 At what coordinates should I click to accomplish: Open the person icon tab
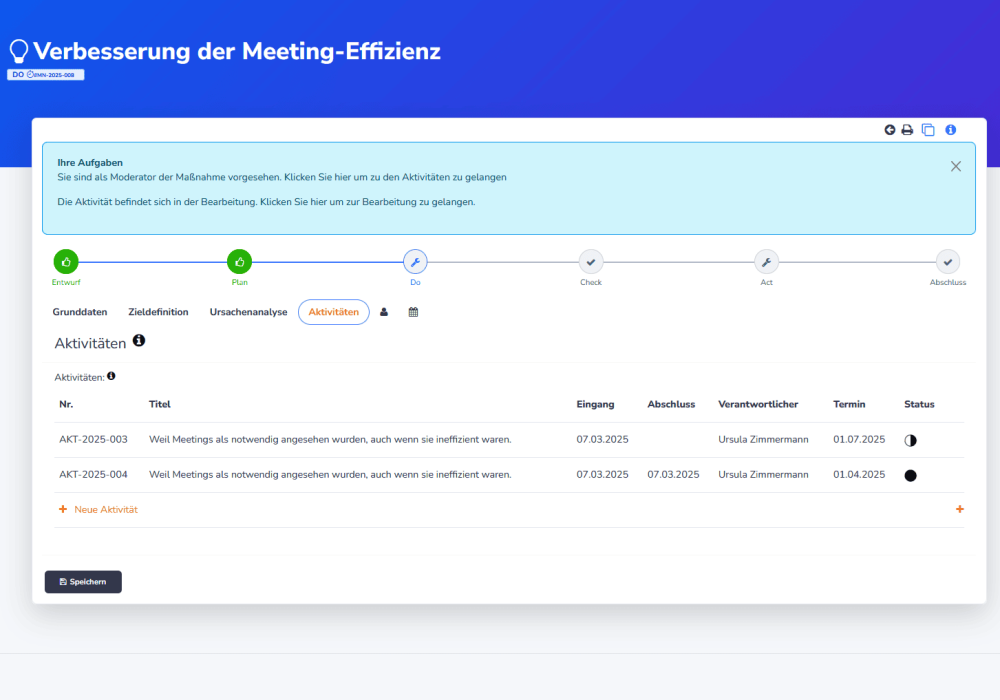point(384,312)
